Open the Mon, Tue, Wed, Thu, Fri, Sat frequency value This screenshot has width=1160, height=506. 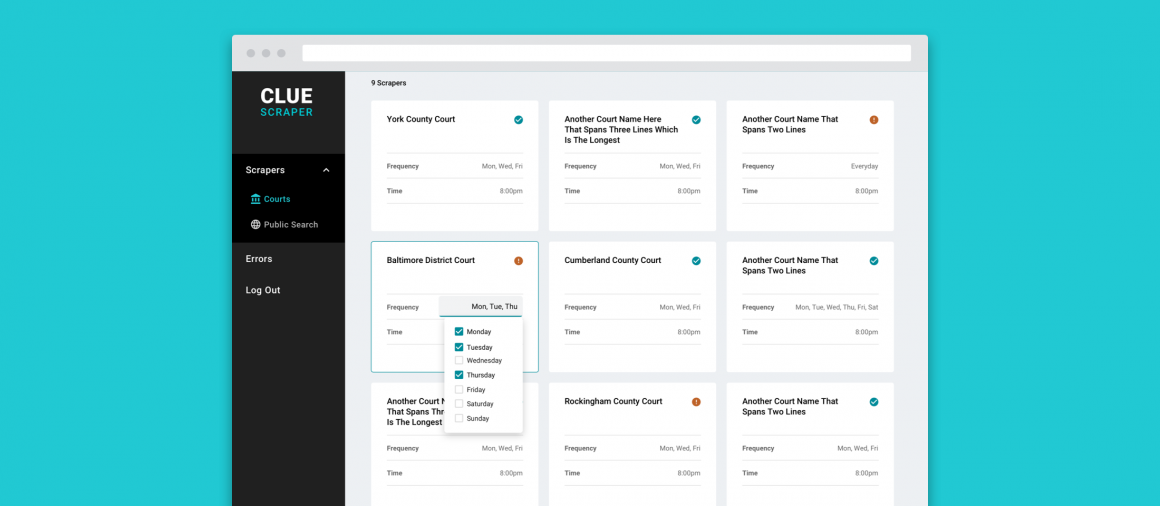point(837,307)
